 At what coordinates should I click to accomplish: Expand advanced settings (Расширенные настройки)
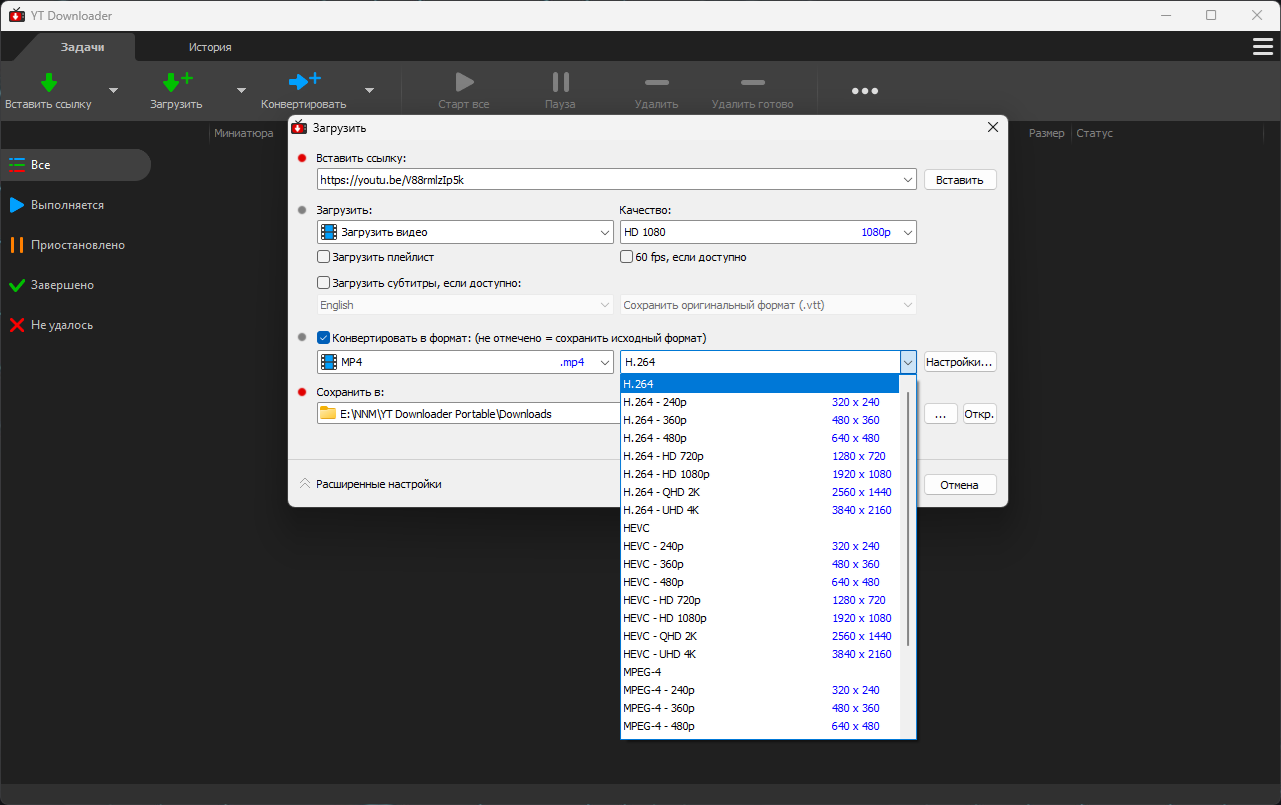point(370,484)
